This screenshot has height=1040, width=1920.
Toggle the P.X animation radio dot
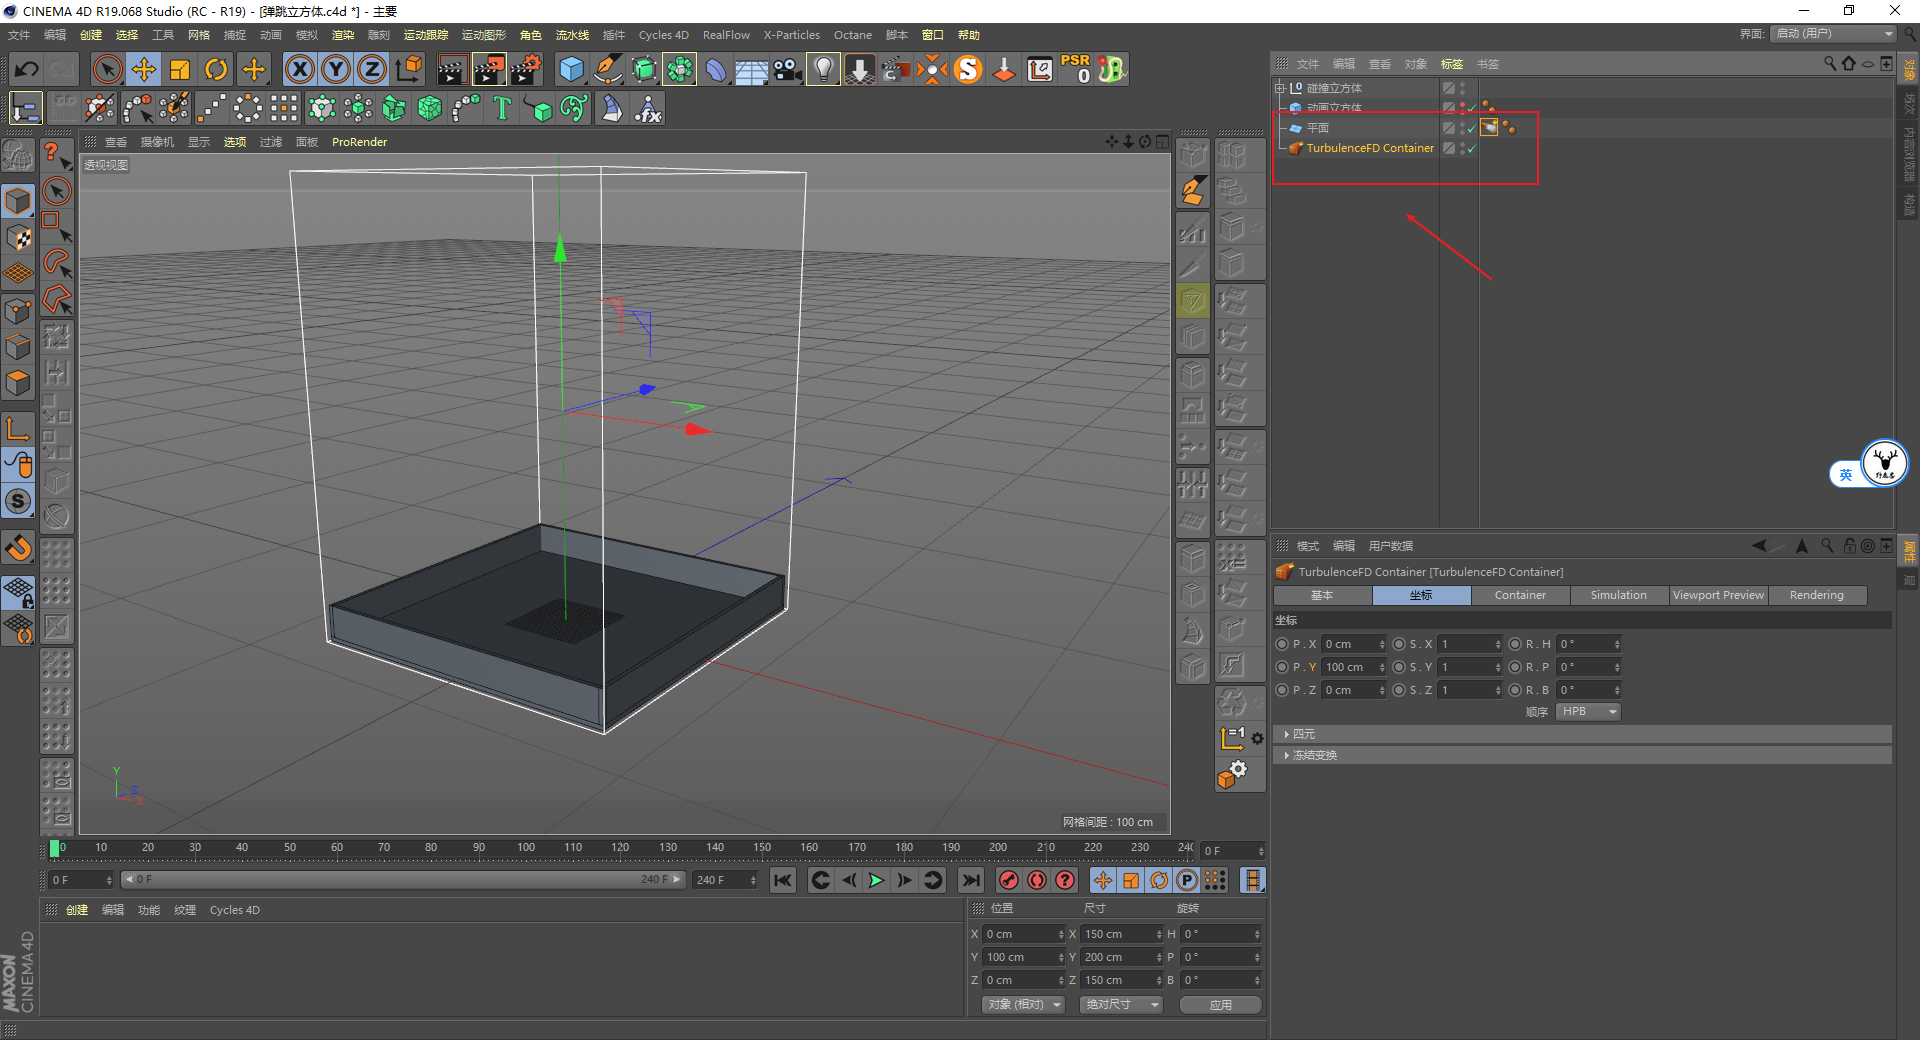(1282, 644)
